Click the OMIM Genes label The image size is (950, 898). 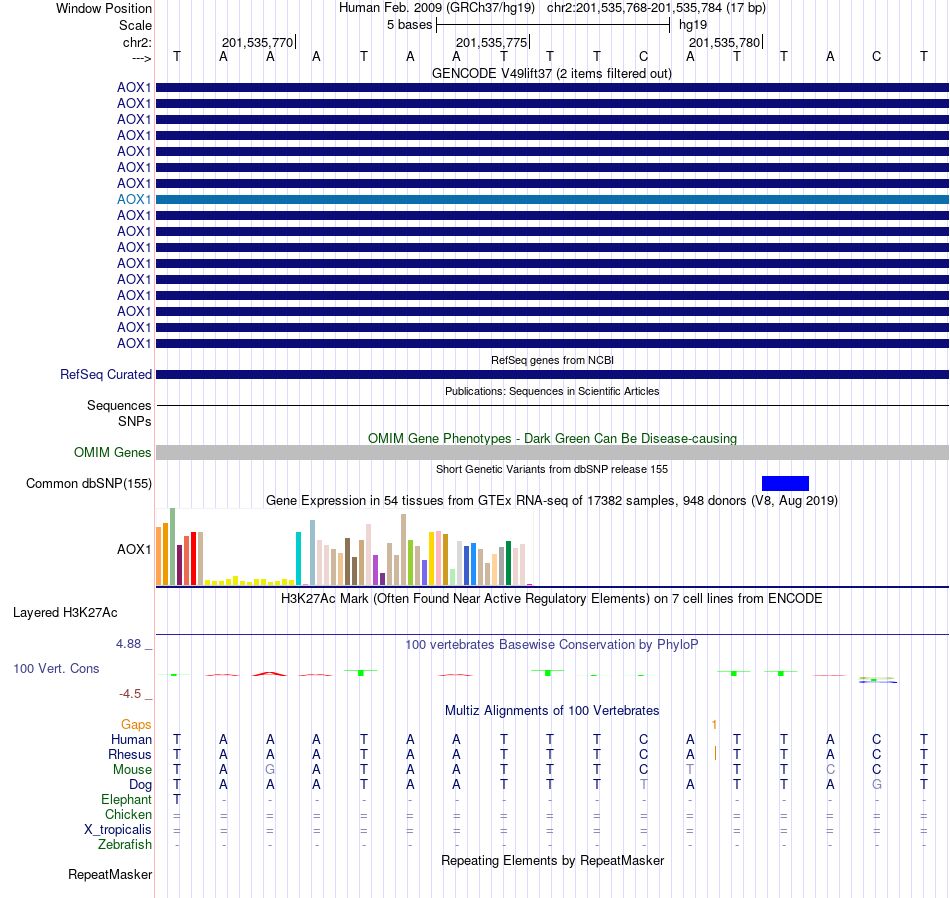coord(112,453)
